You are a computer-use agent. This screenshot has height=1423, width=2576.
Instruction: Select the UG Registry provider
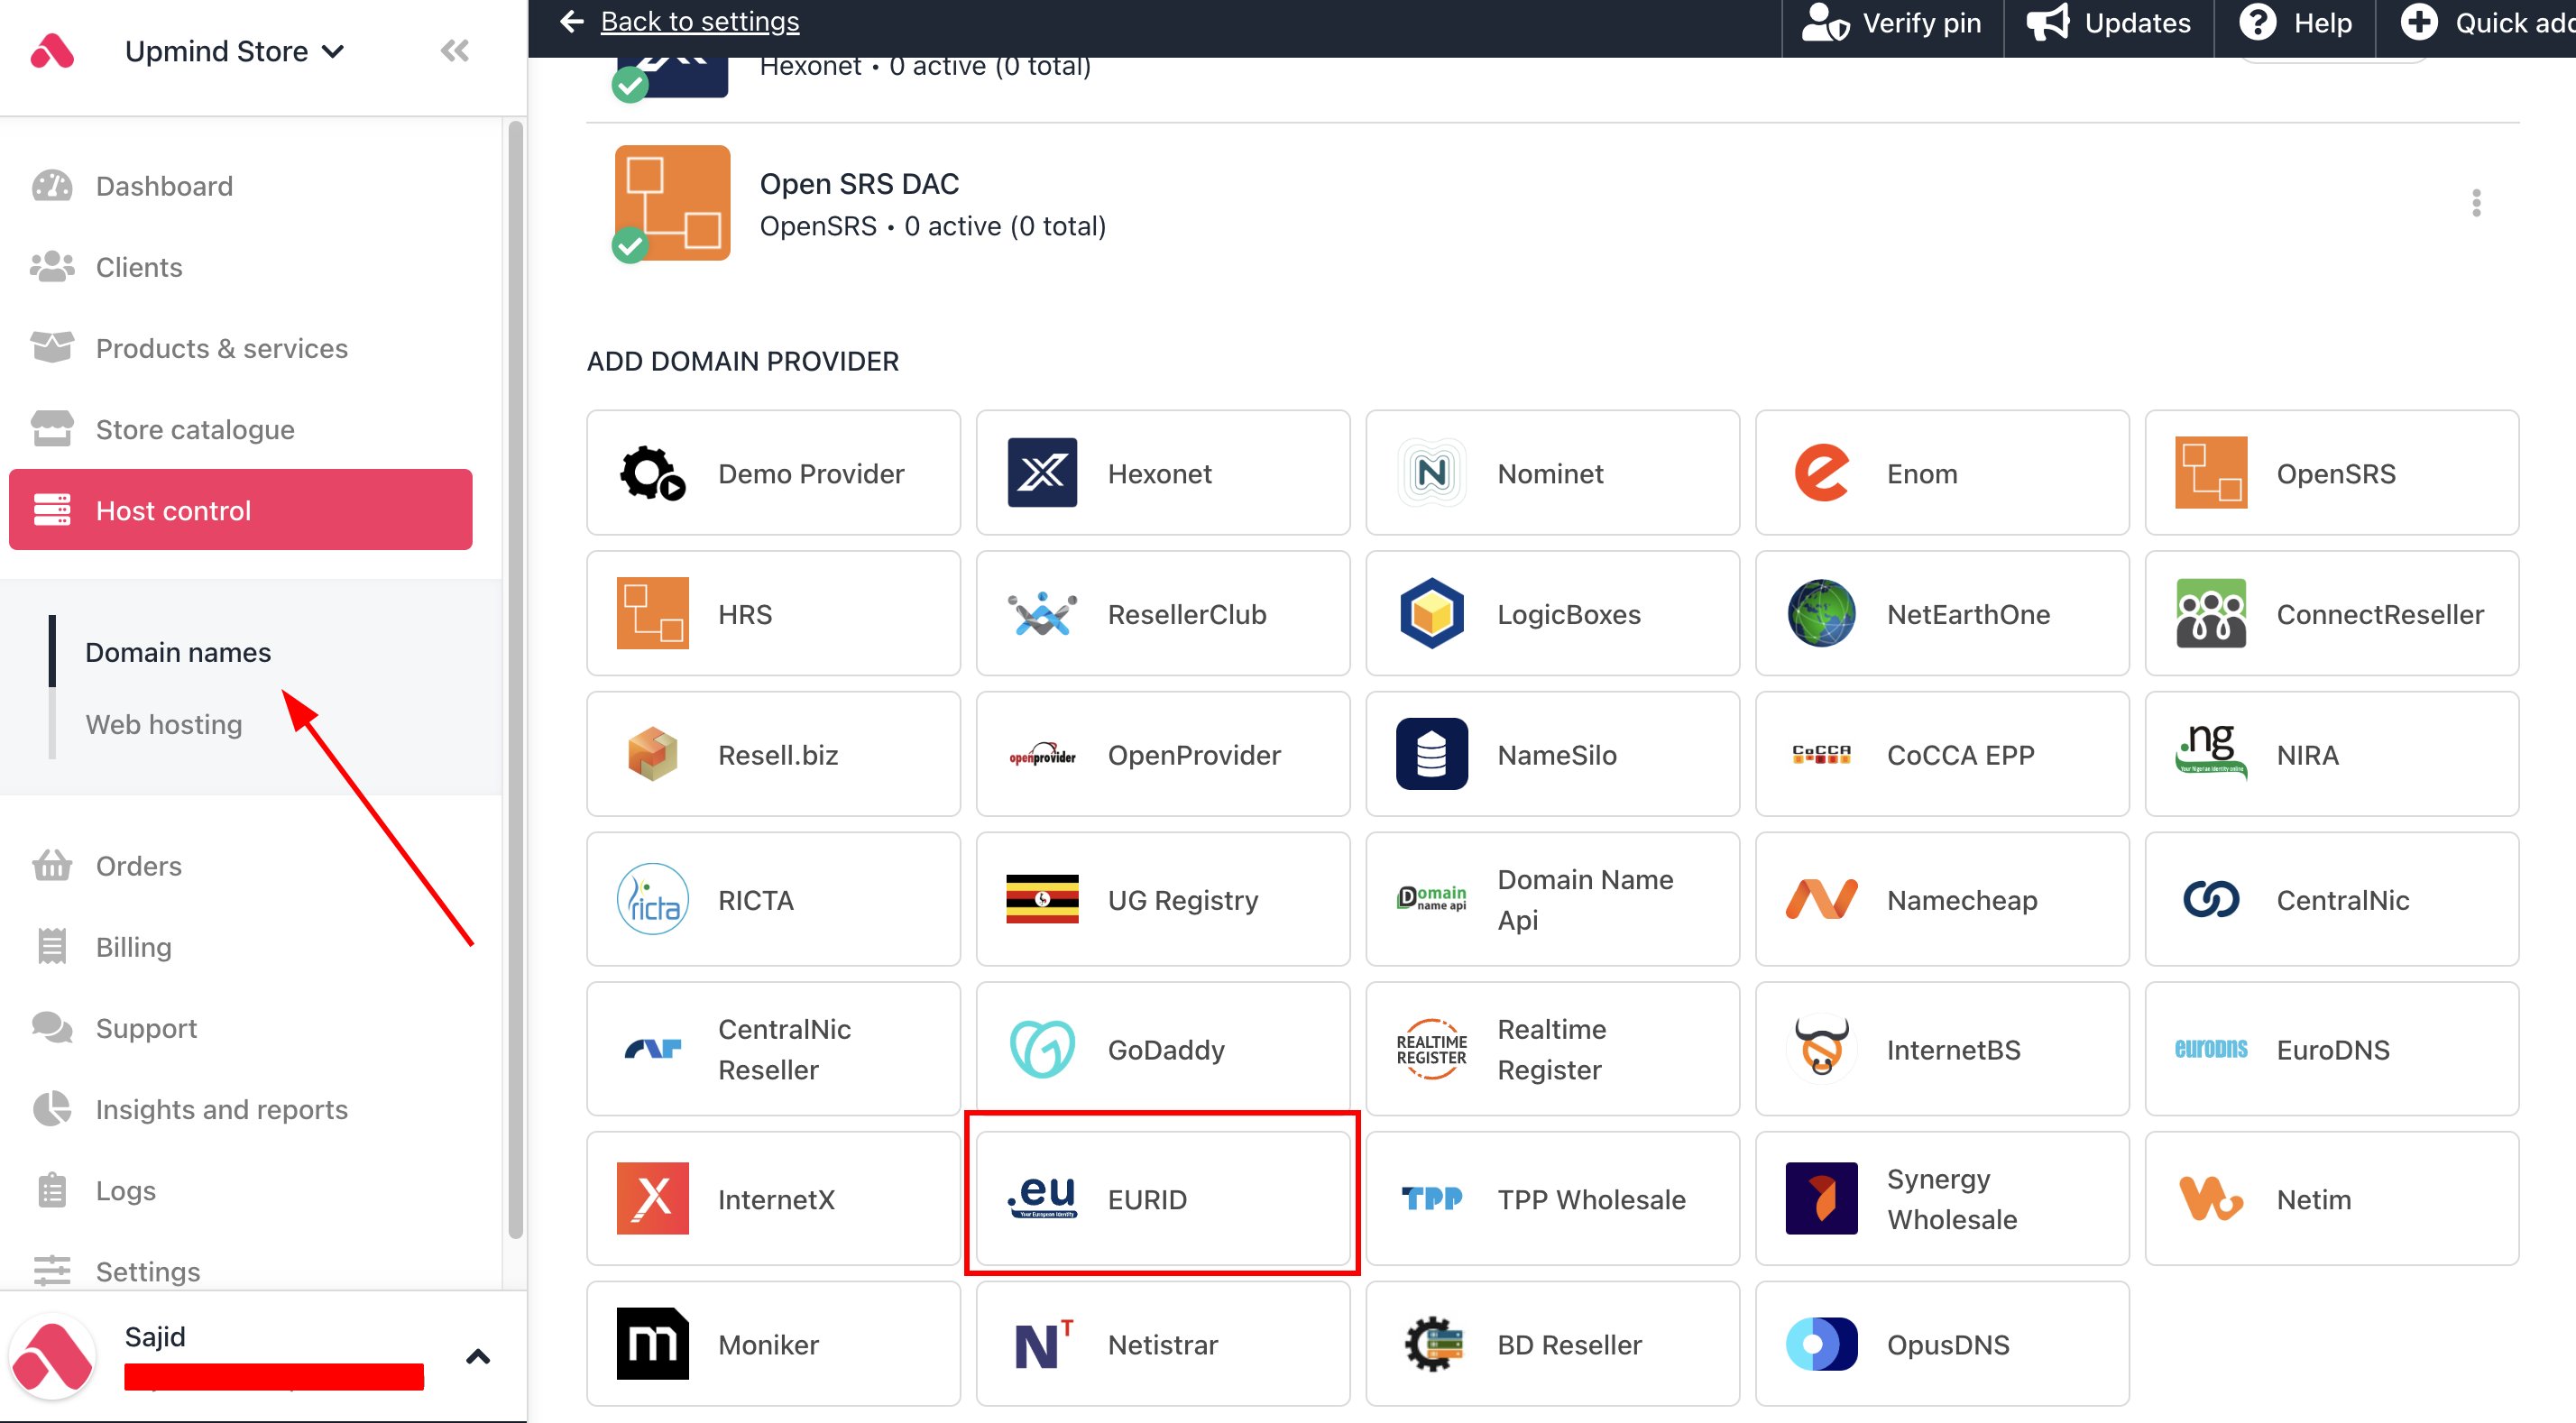(1163, 900)
